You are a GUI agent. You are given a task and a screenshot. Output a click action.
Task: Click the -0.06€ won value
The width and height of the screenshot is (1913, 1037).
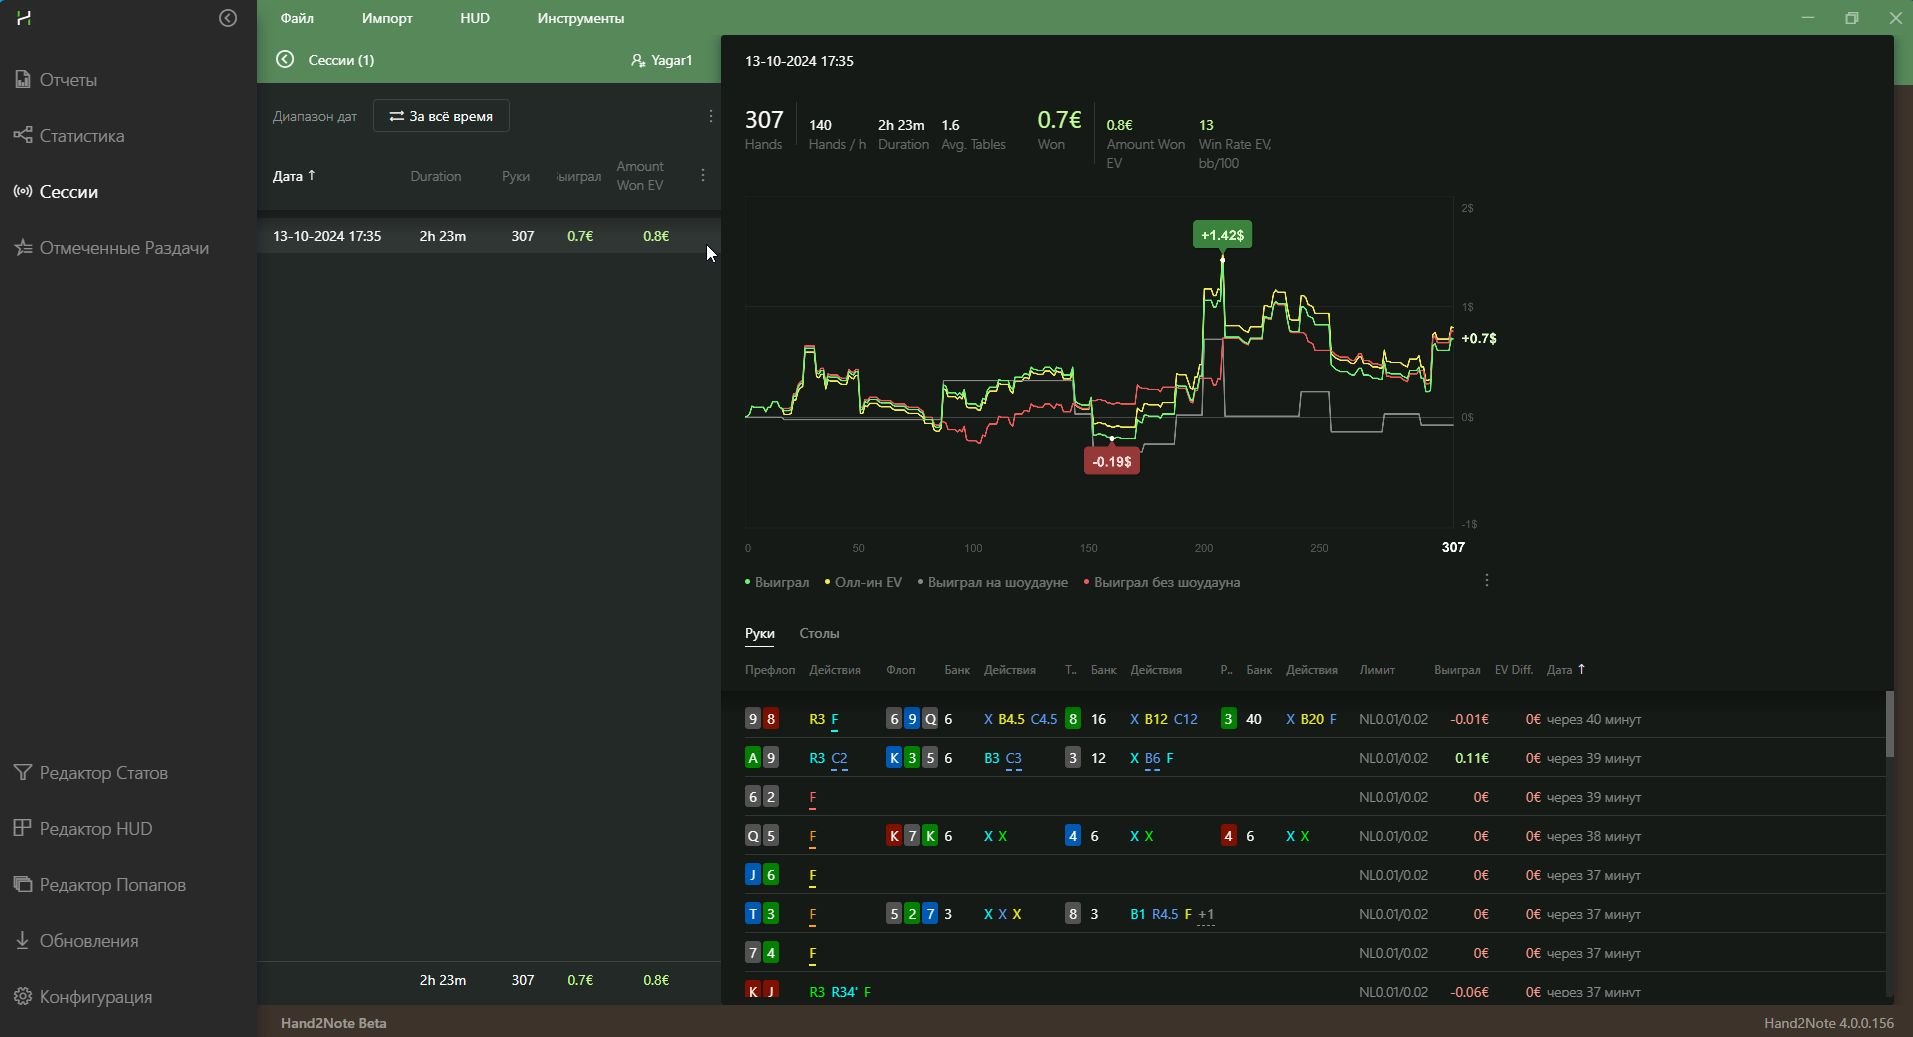coord(1469,992)
